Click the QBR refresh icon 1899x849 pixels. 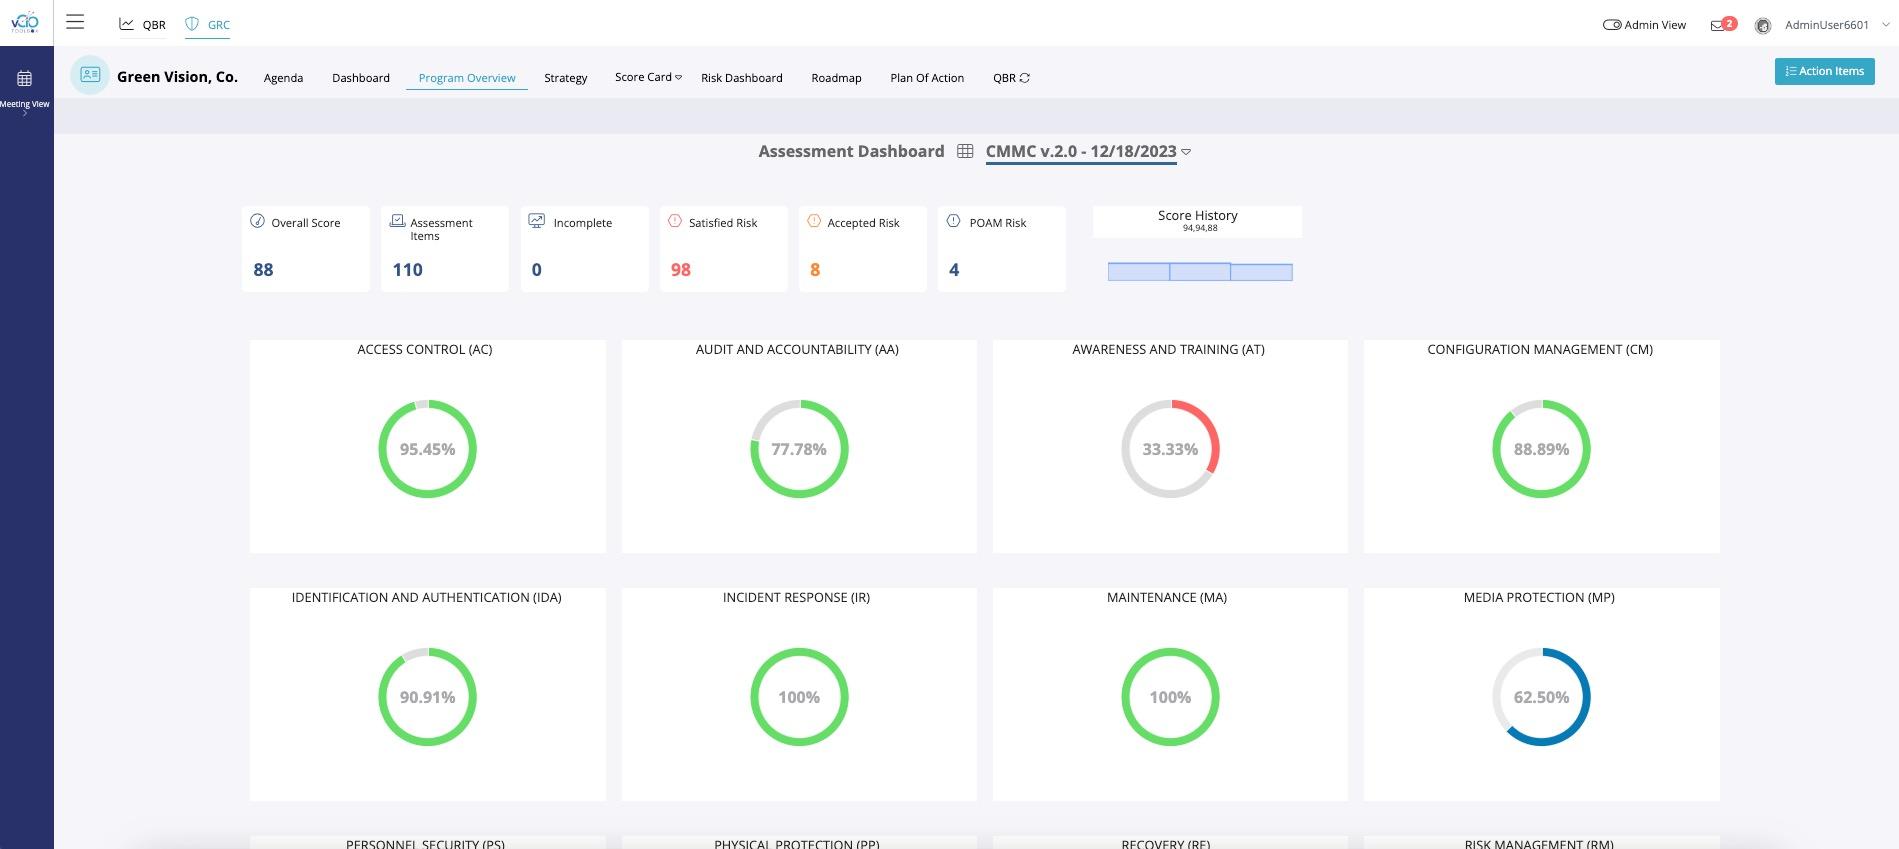tap(1024, 77)
